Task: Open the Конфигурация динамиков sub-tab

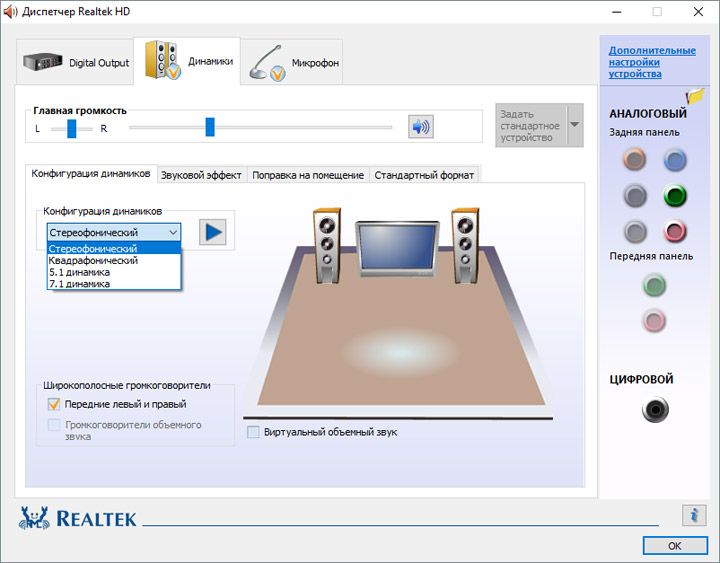Action: click(x=91, y=174)
